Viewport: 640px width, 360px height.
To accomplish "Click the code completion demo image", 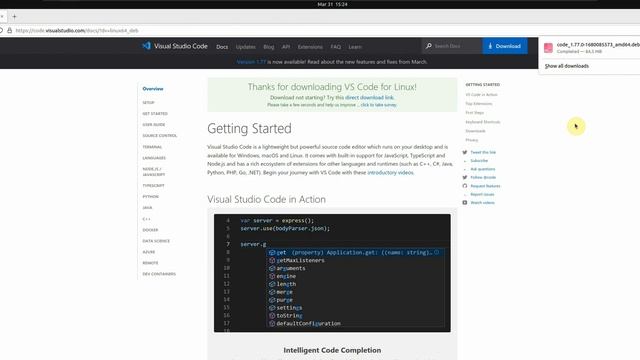I will pos(332,273).
